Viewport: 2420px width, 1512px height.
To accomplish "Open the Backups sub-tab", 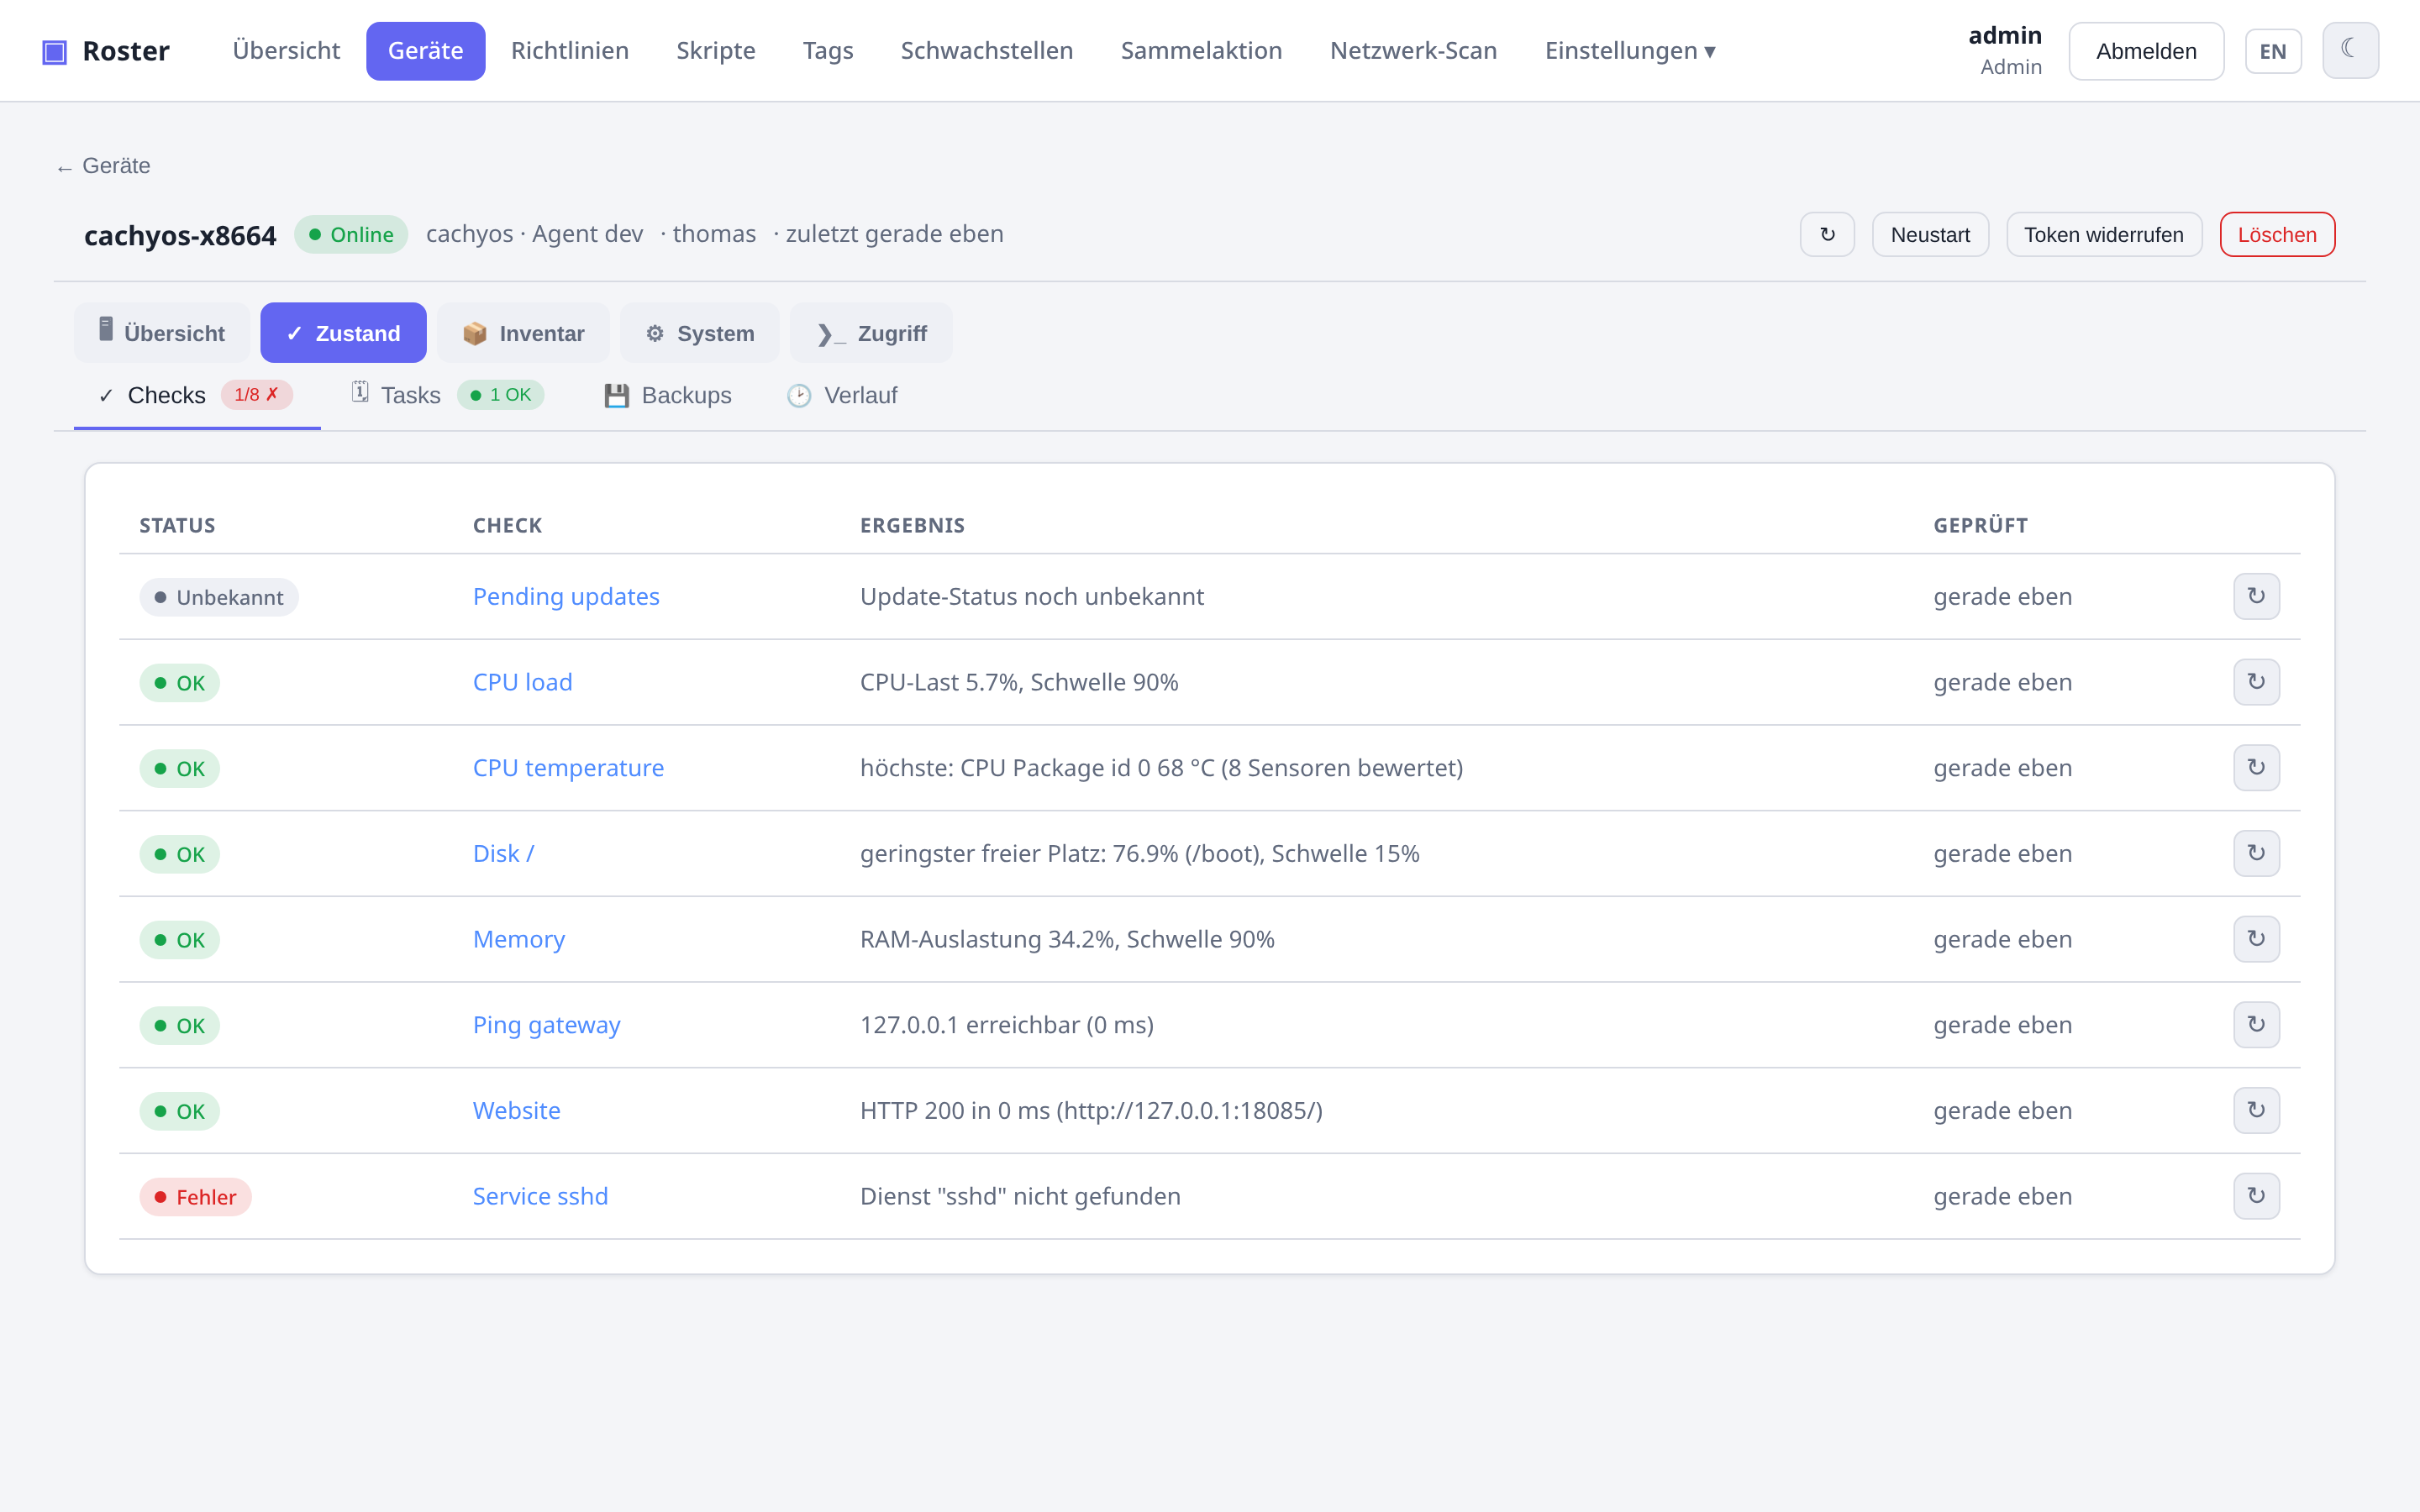I will pos(668,395).
